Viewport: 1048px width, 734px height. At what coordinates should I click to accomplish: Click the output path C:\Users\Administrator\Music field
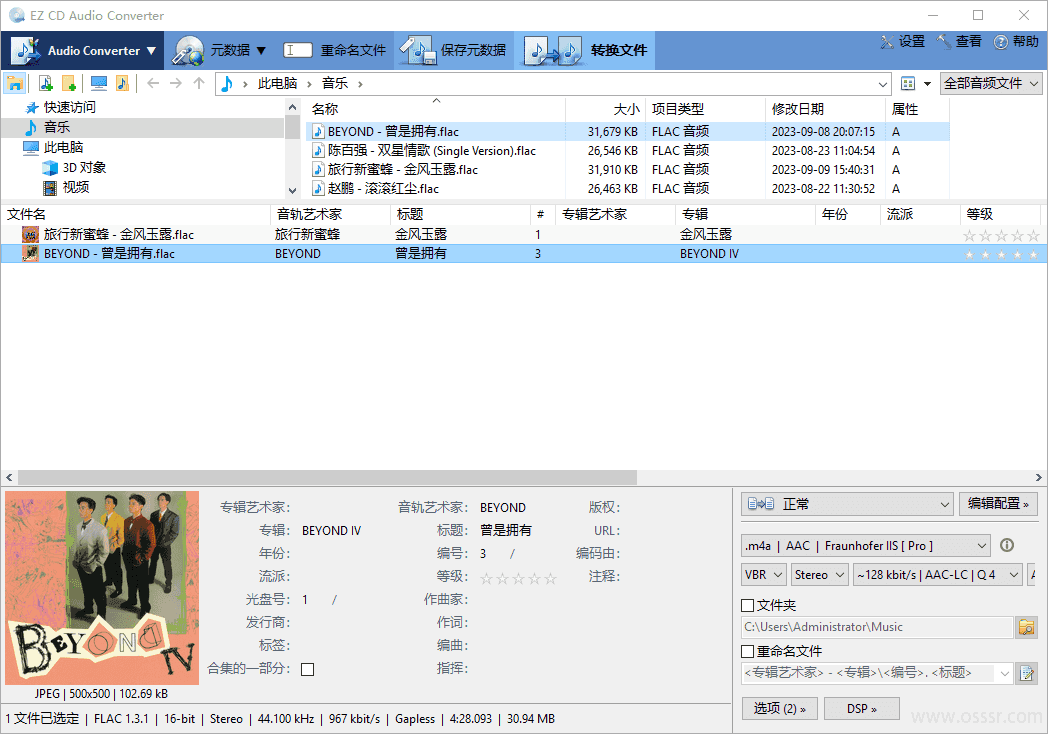coord(878,627)
